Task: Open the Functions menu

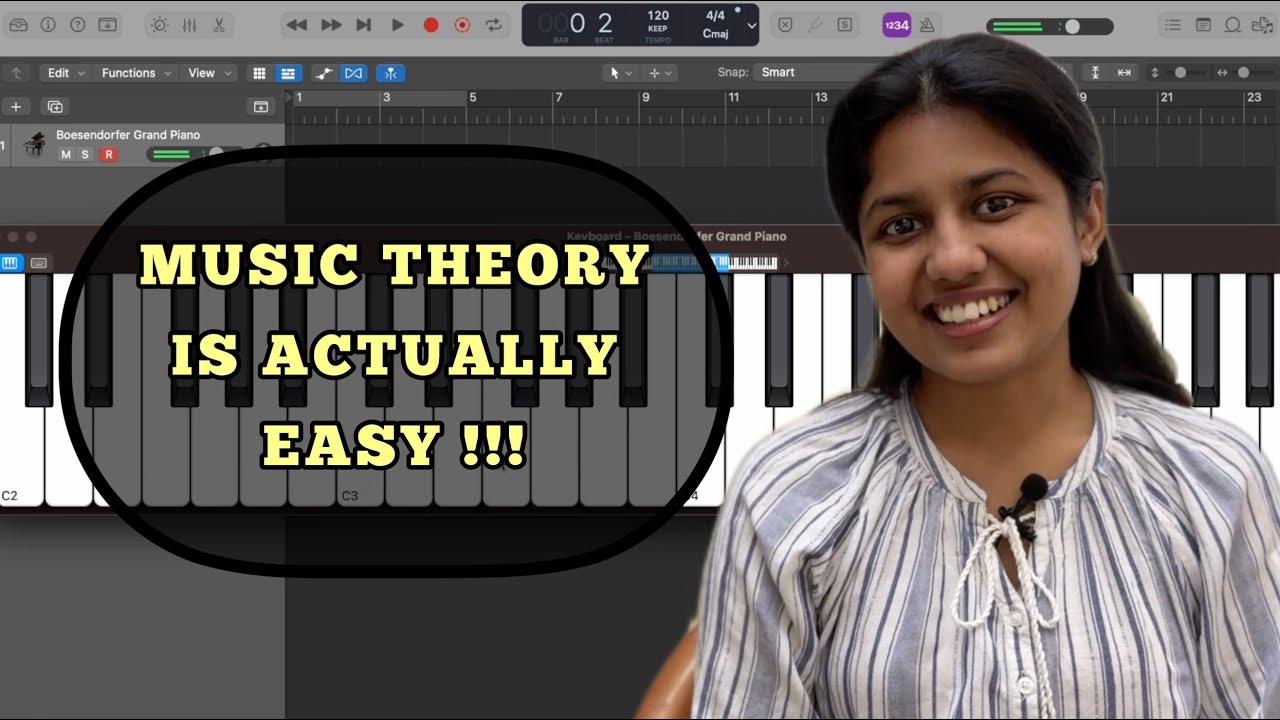Action: [135, 73]
